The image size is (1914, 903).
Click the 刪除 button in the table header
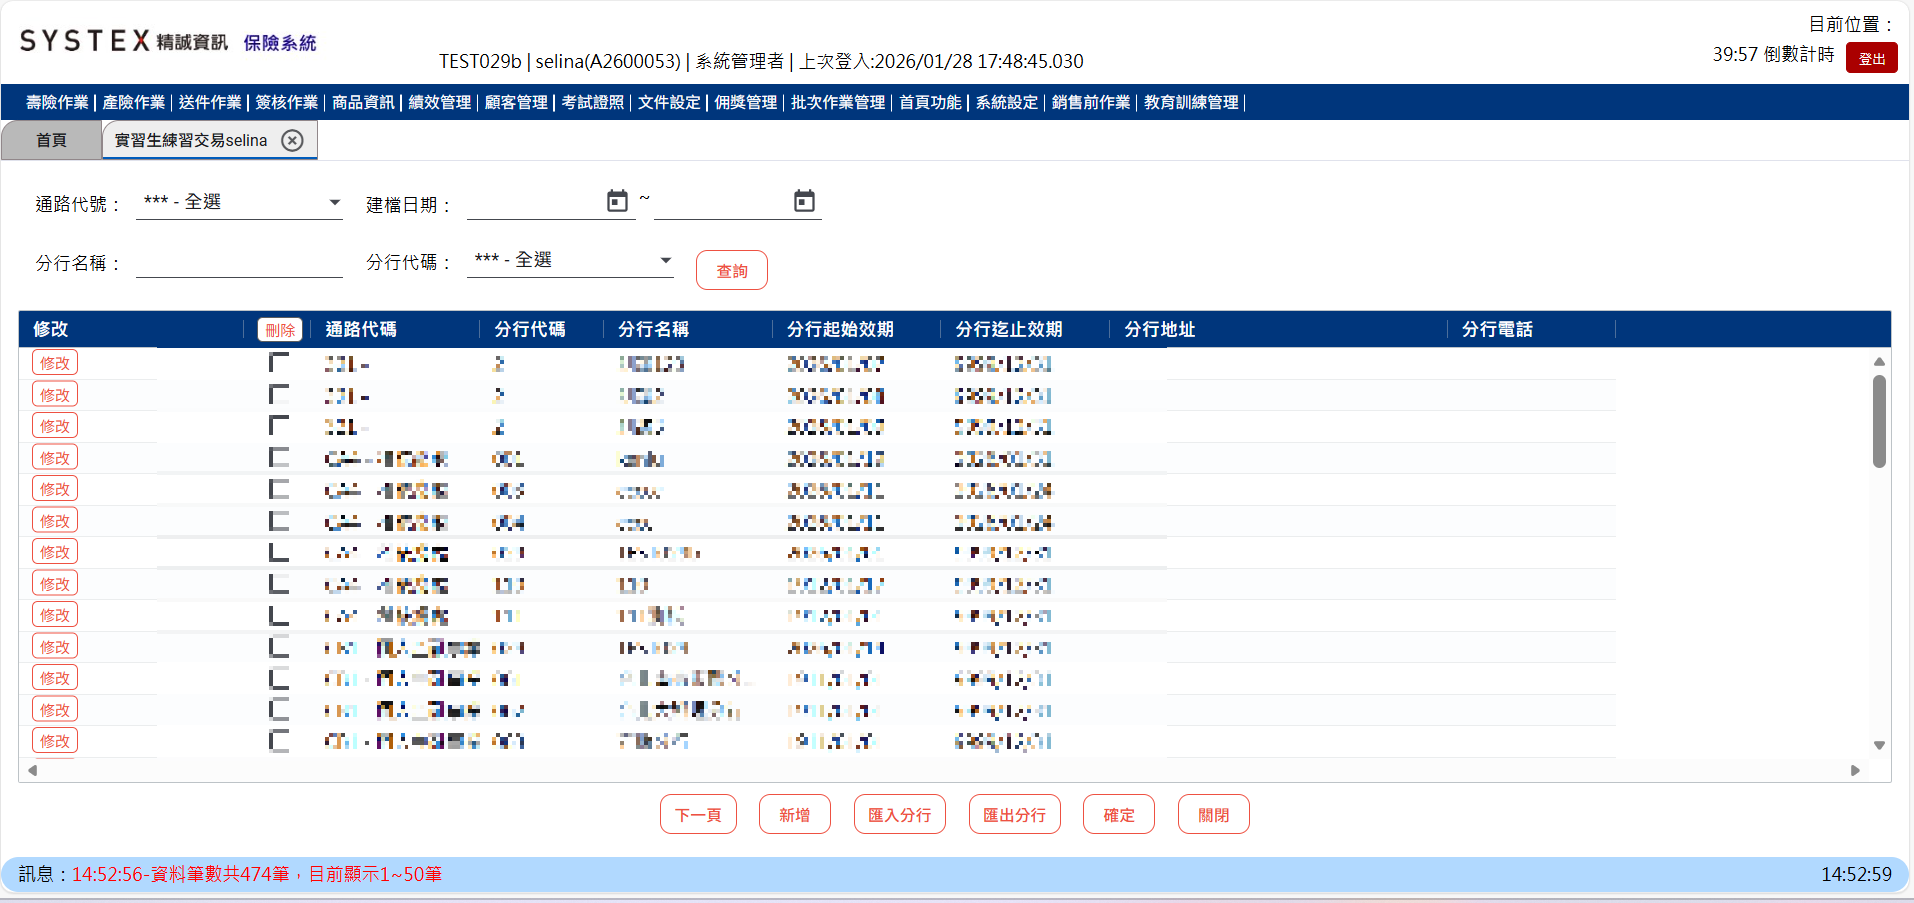[280, 330]
